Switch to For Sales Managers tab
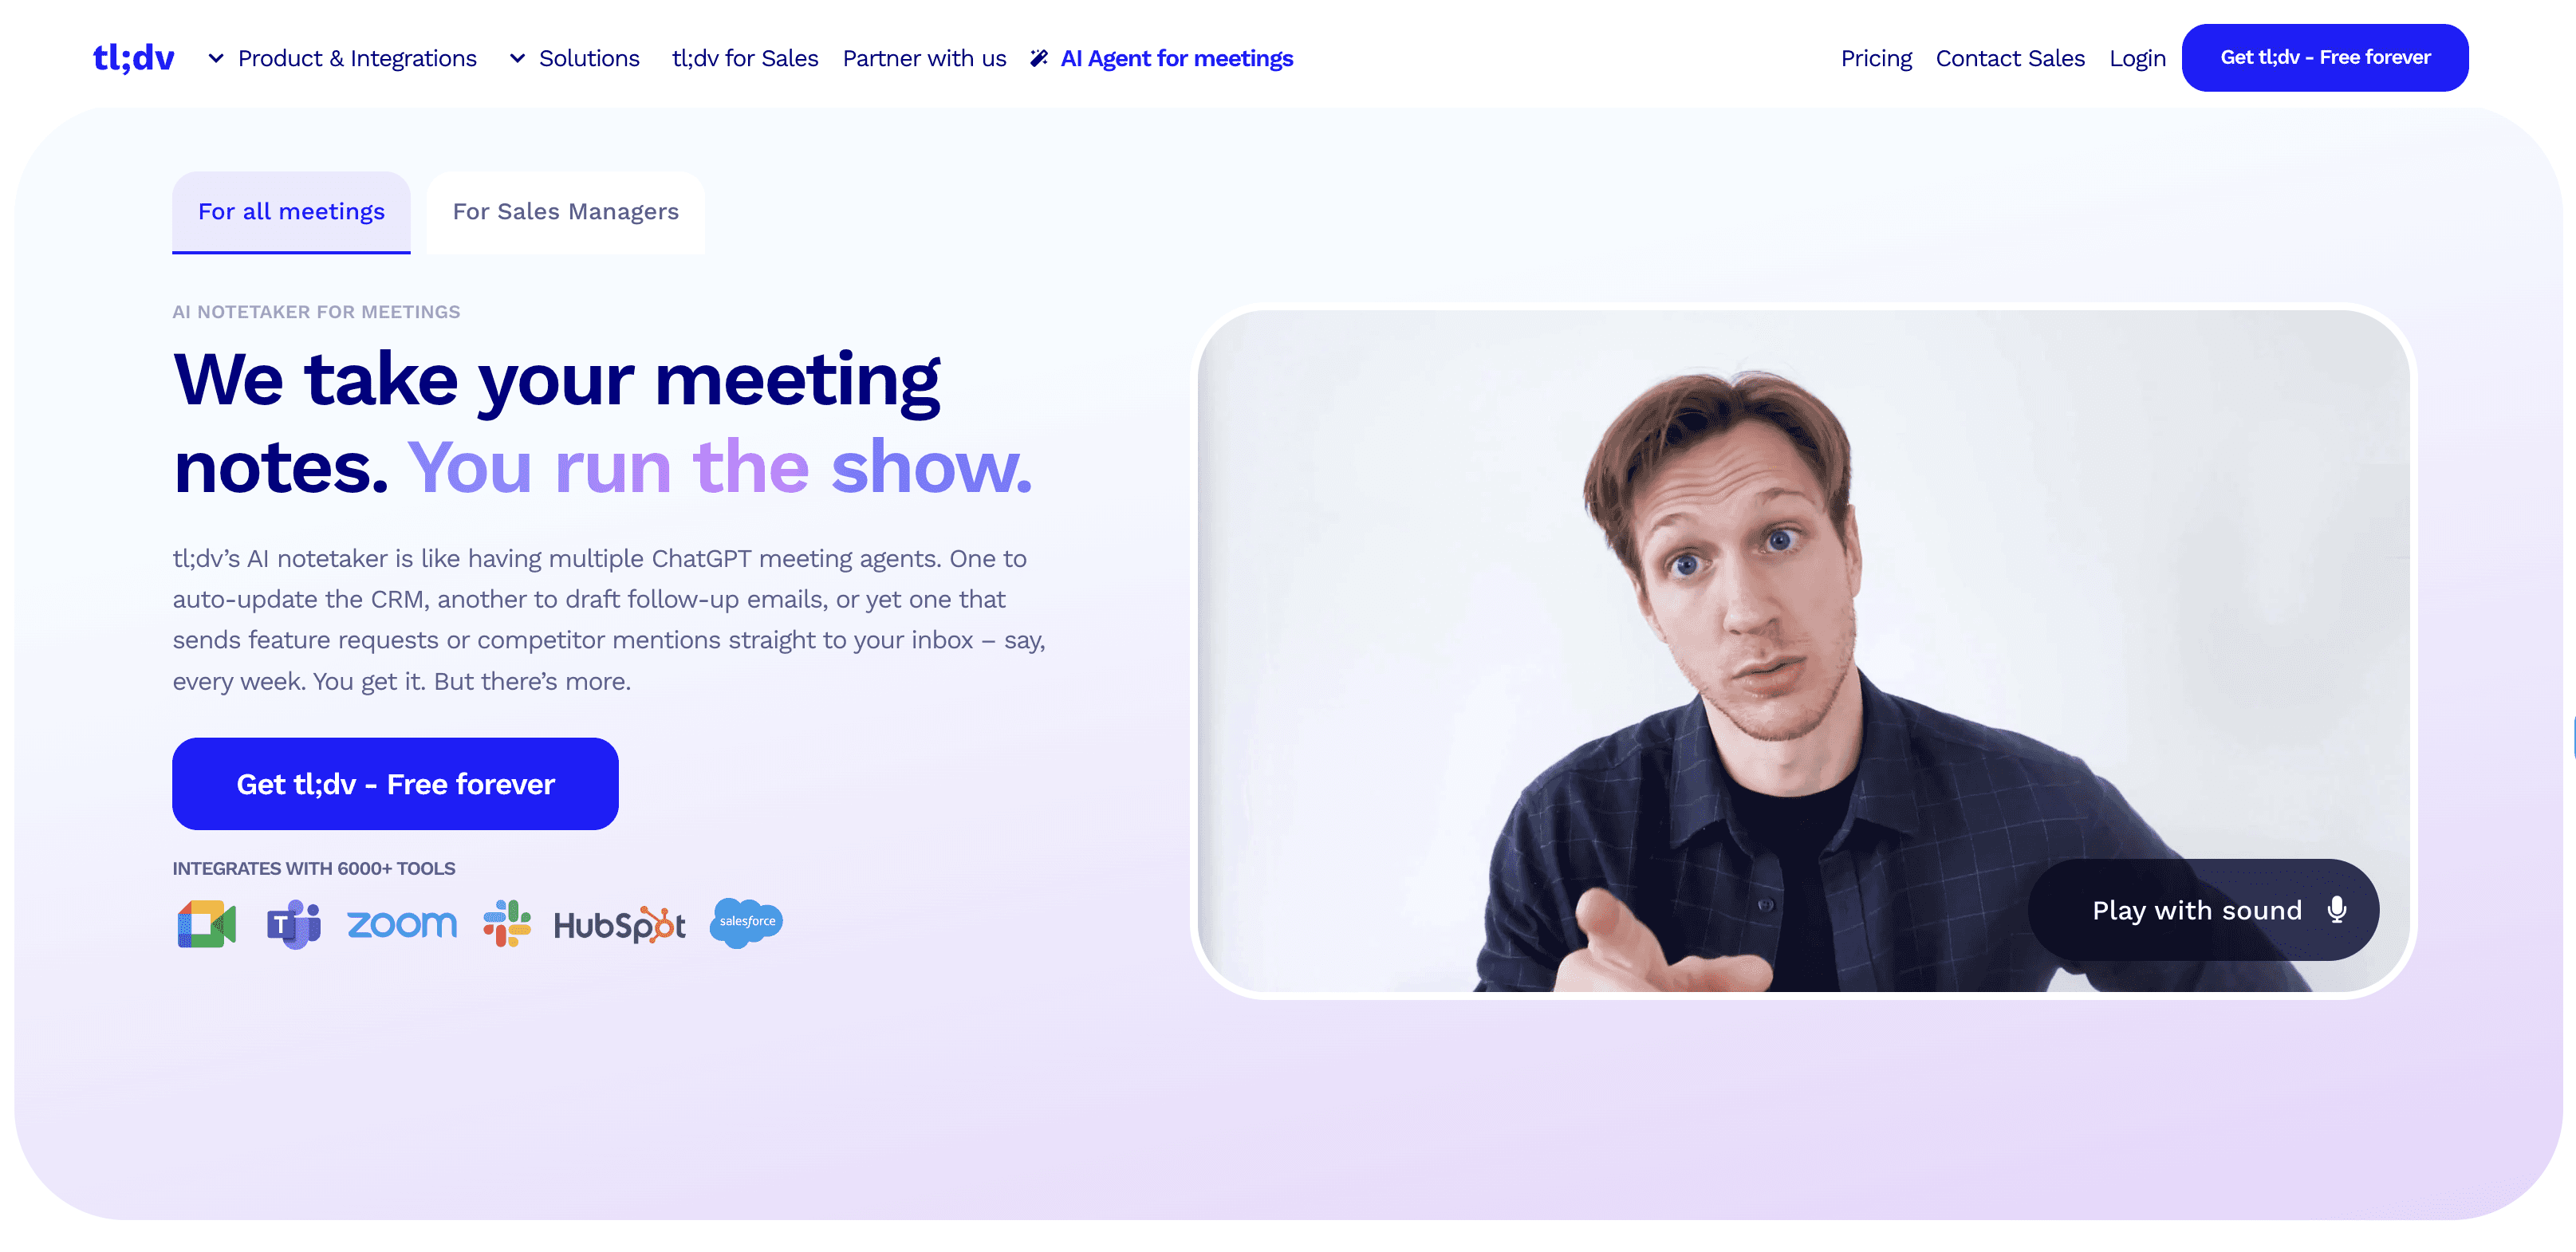 pyautogui.click(x=565, y=212)
